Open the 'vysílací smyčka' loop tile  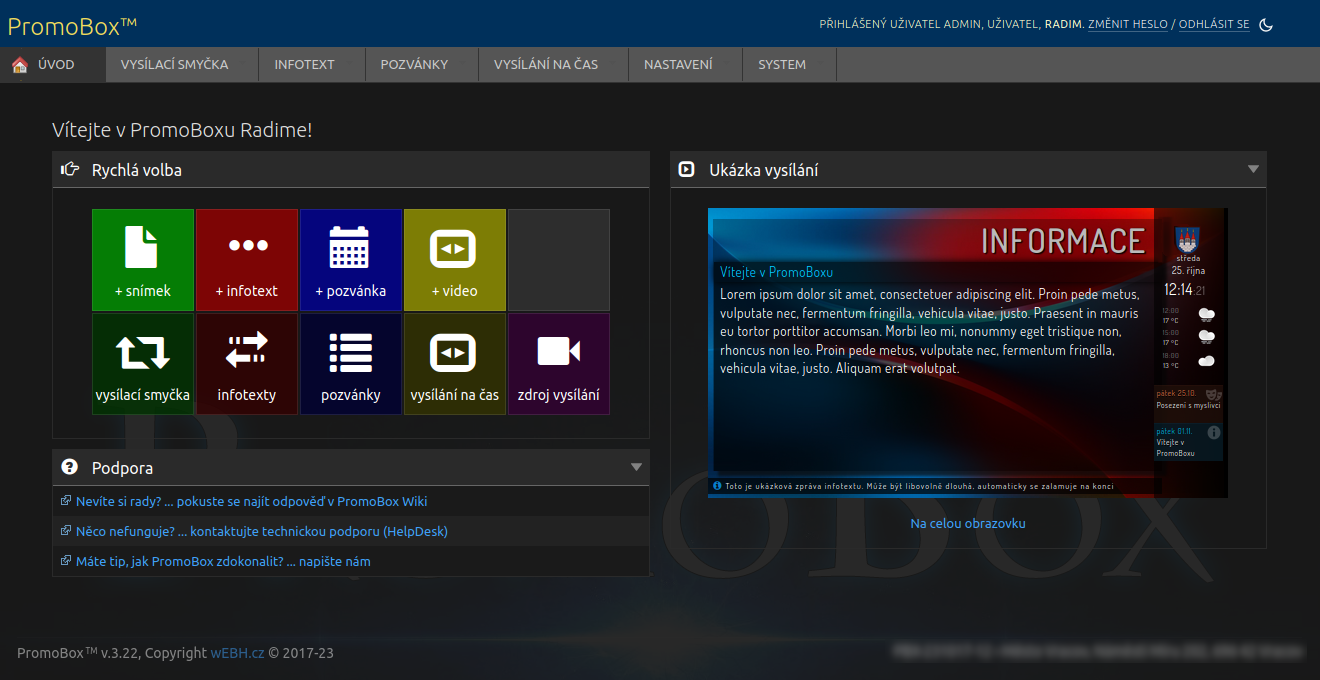pyautogui.click(x=143, y=364)
